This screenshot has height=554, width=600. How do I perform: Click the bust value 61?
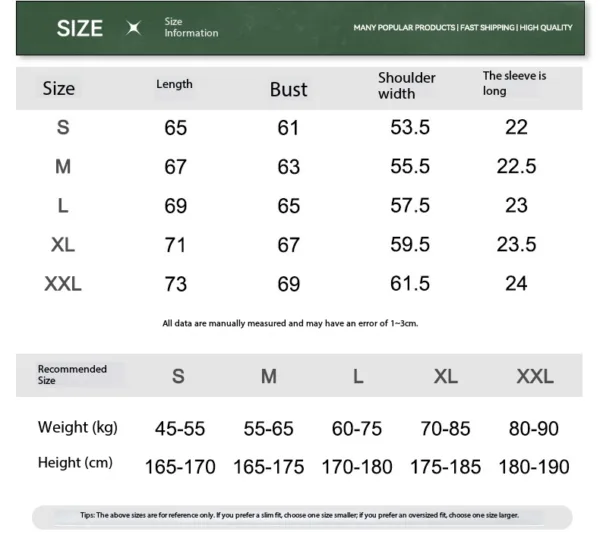[x=289, y=128]
